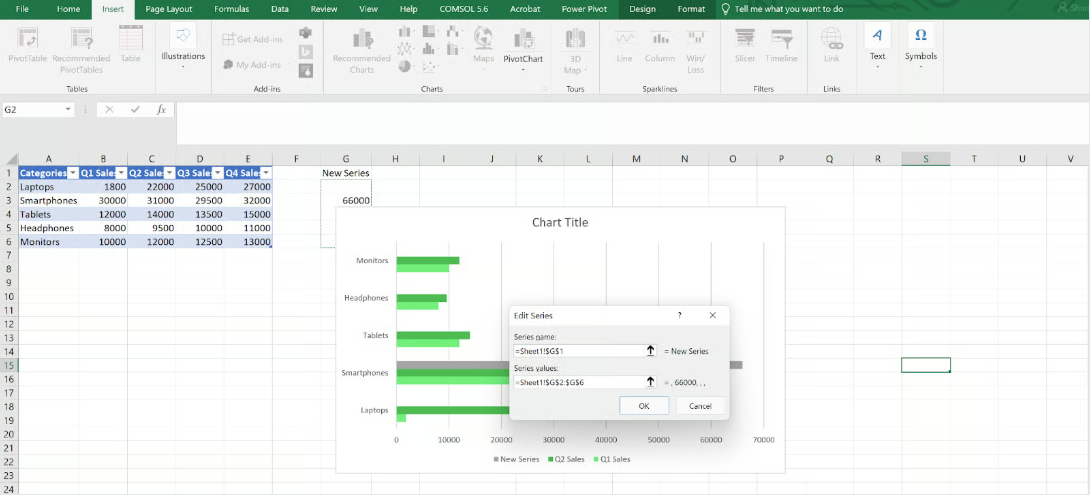Go to the chart Design tab

(x=642, y=8)
